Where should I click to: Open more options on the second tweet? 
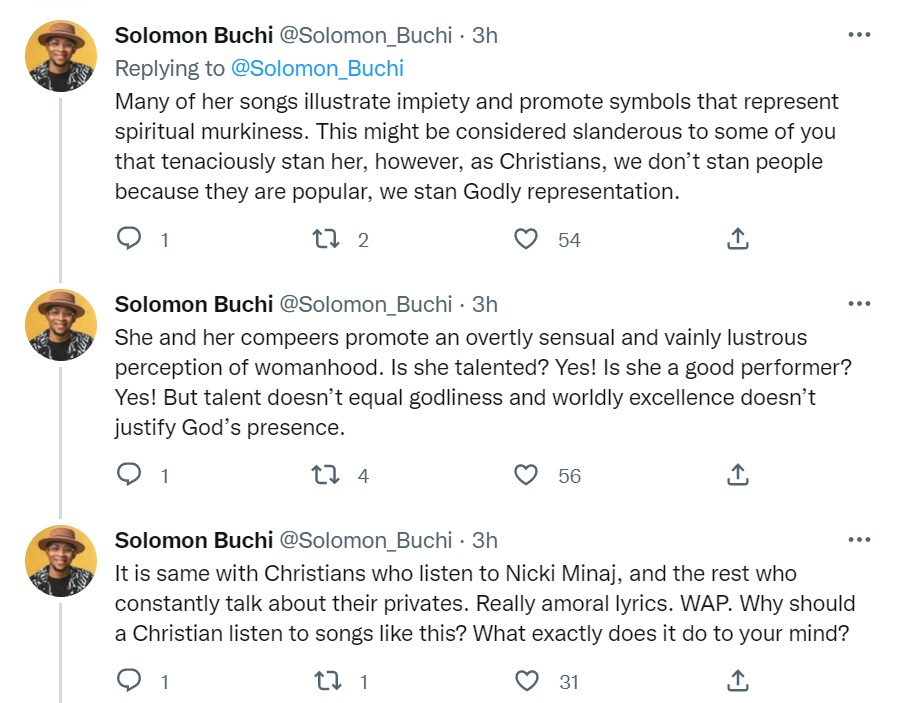click(859, 303)
